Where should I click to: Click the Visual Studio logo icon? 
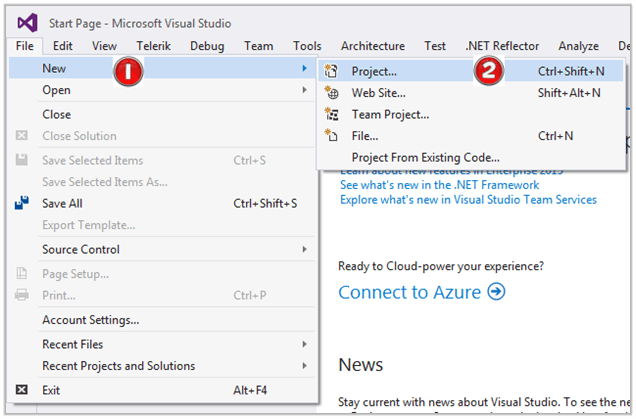click(x=28, y=23)
